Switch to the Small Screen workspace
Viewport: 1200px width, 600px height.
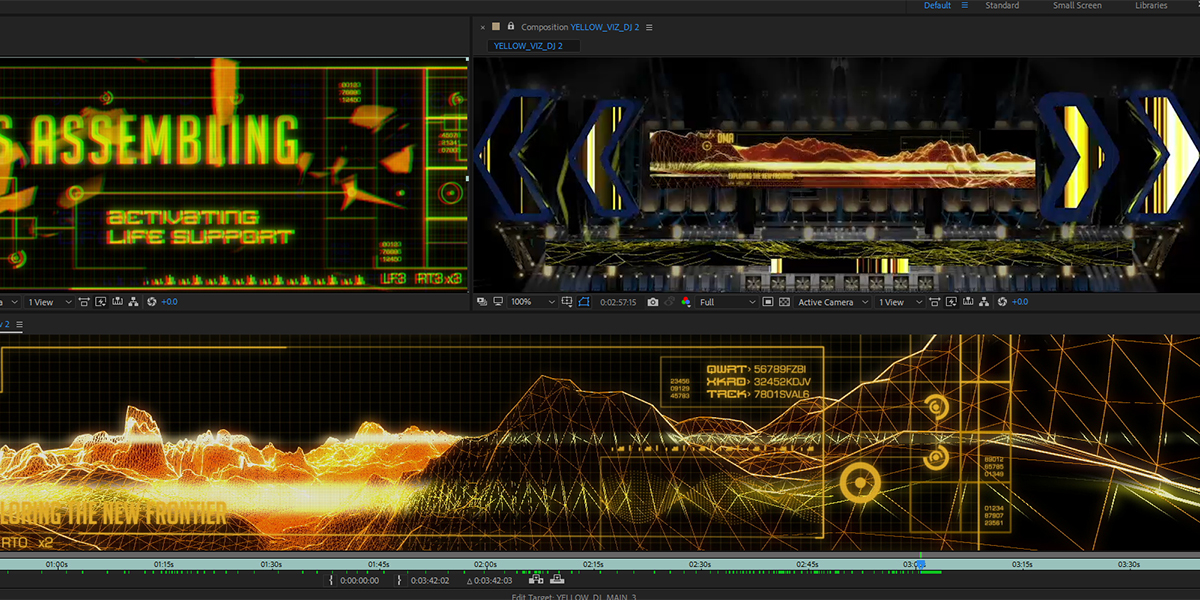tap(1077, 6)
